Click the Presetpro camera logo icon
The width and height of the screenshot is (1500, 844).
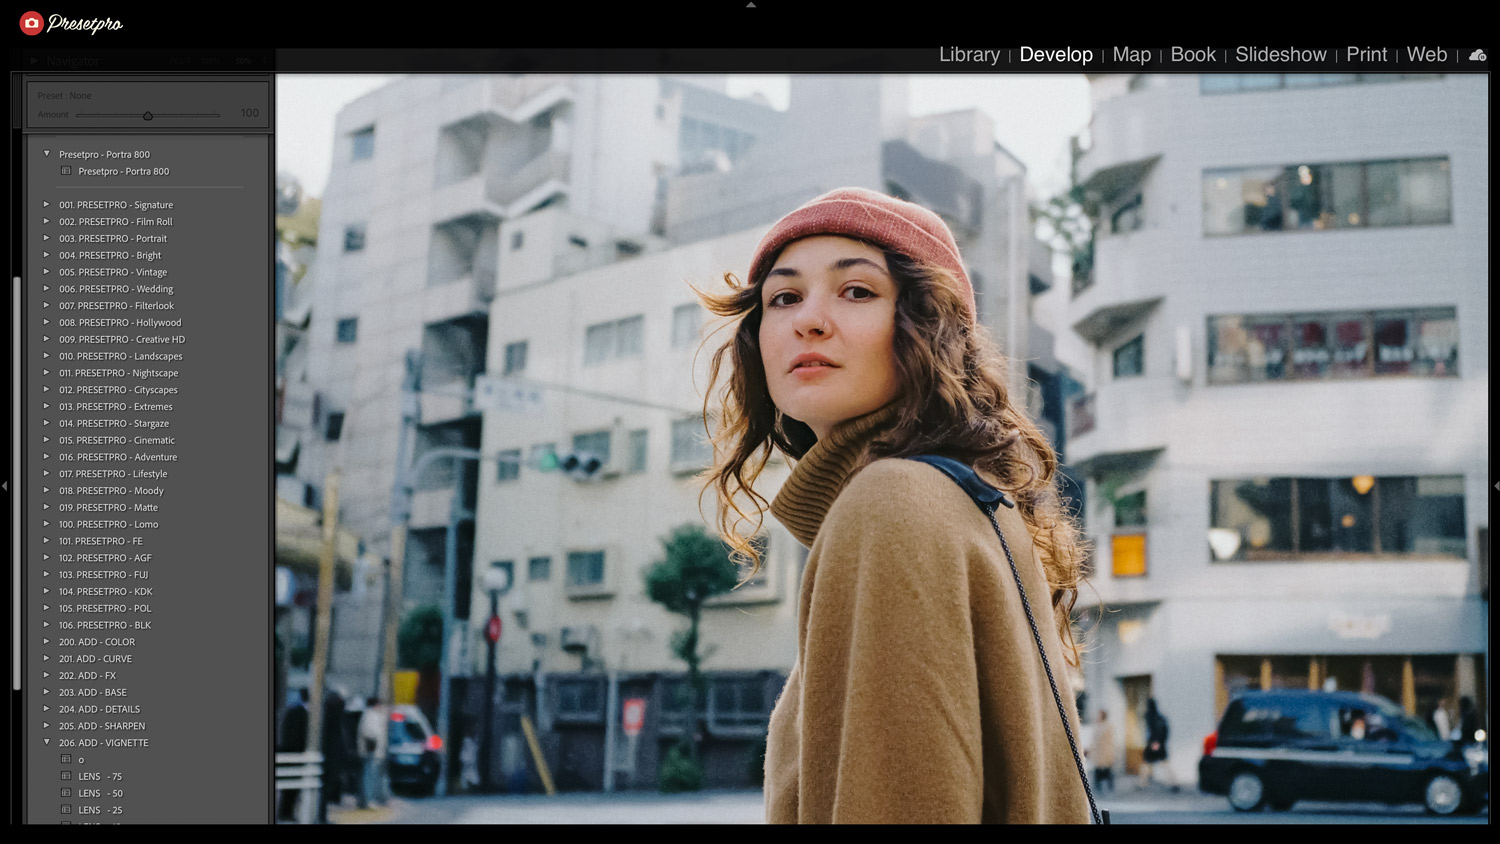pos(30,22)
